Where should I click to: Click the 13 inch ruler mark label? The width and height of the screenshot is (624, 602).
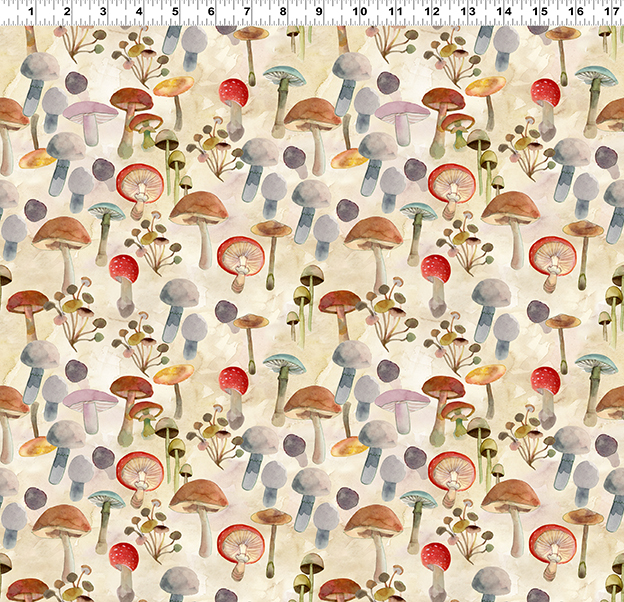468,12
